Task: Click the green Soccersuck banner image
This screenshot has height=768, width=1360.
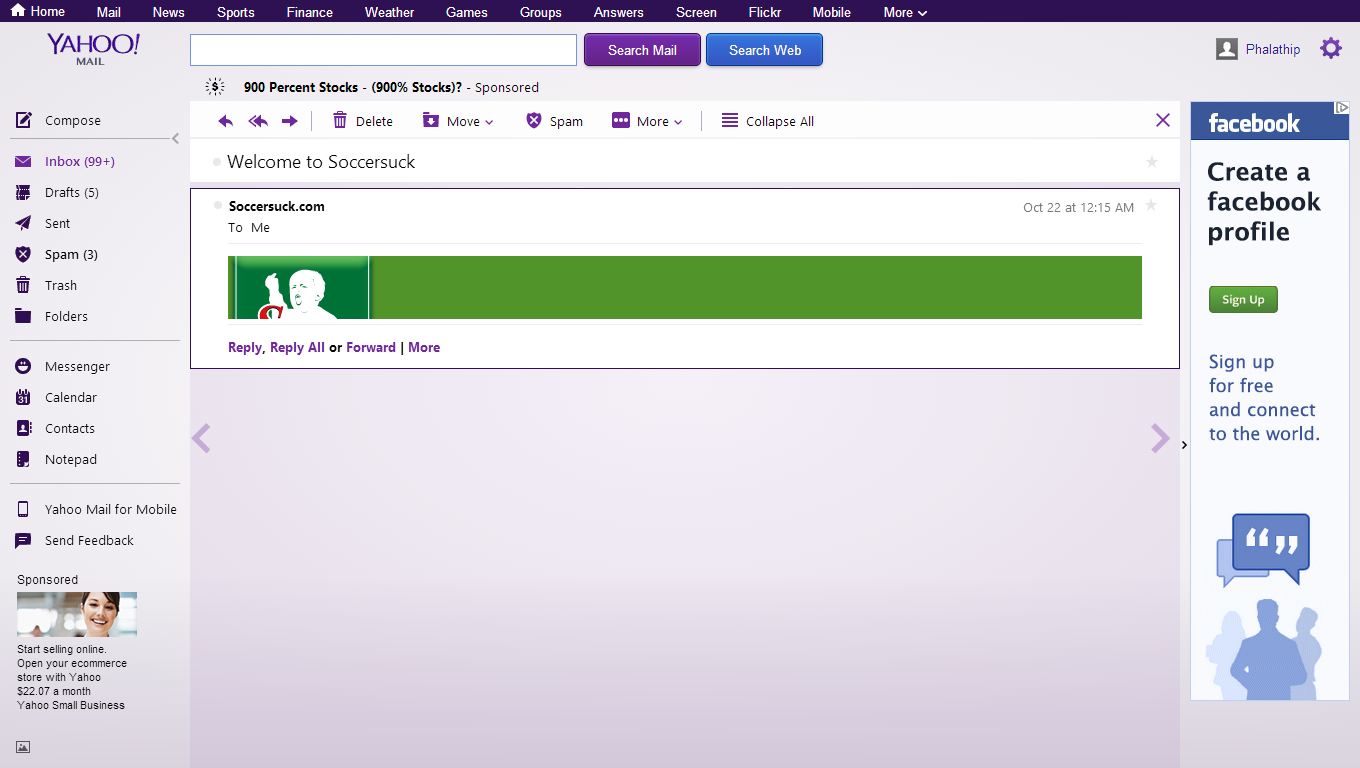Action: [x=685, y=287]
